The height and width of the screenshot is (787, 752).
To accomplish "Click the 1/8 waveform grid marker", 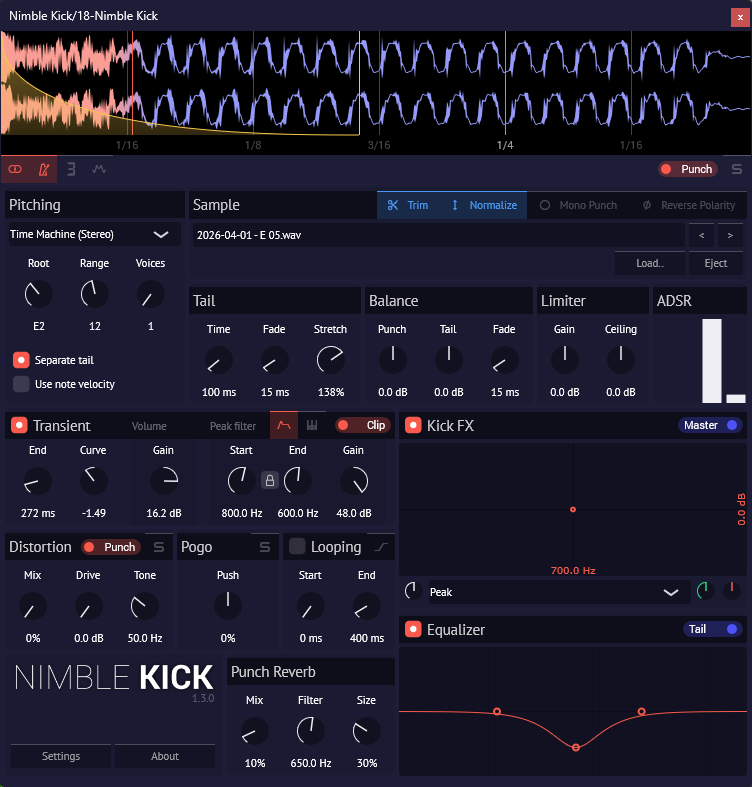I will (253, 146).
